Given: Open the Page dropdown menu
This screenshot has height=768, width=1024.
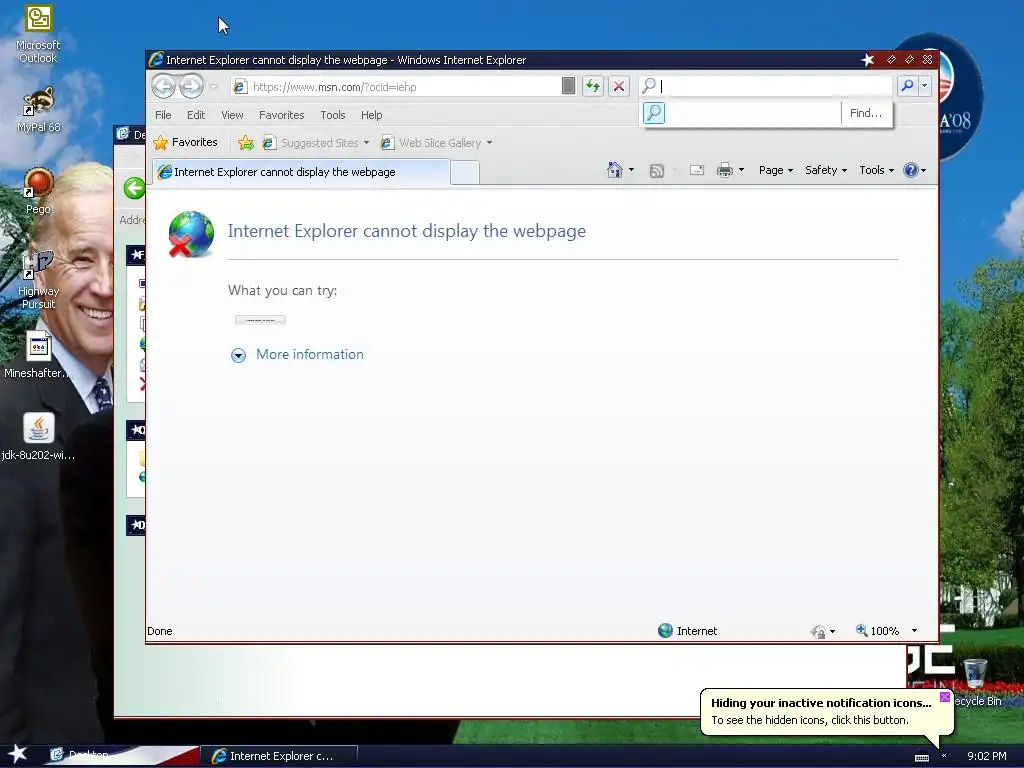Looking at the screenshot, I should coord(776,170).
